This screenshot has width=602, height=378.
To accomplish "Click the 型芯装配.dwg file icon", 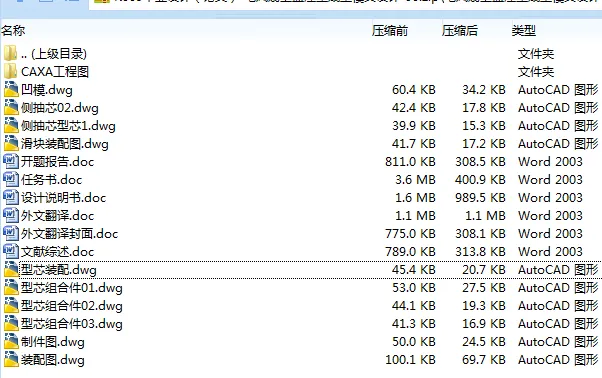I will [x=11, y=269].
